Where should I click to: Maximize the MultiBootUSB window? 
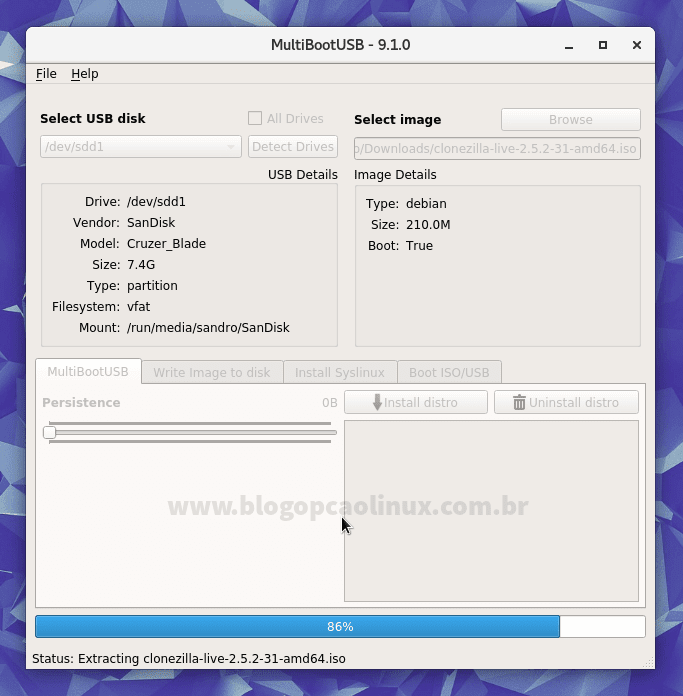(x=603, y=45)
